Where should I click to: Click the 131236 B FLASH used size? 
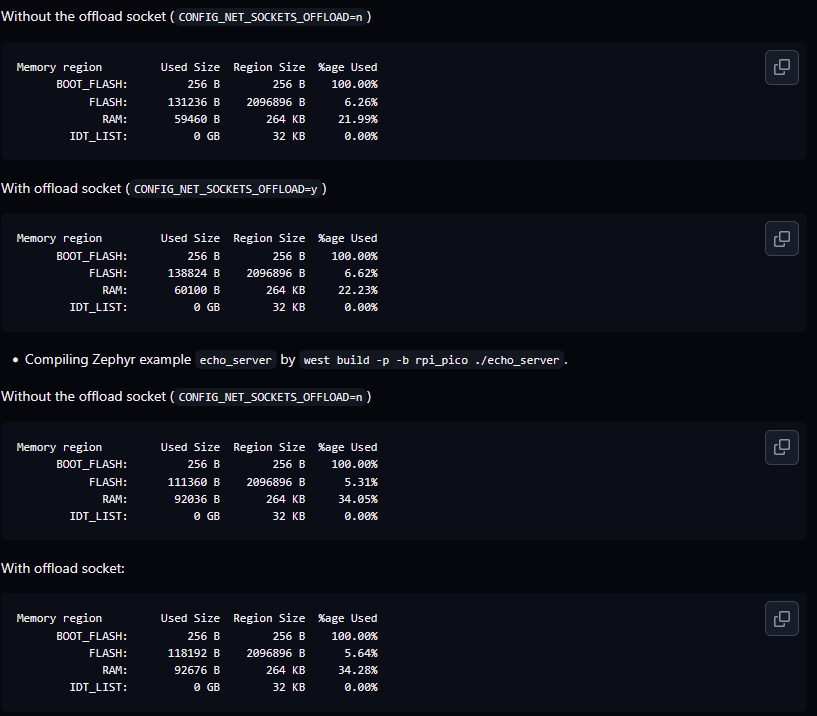pyautogui.click(x=193, y=102)
